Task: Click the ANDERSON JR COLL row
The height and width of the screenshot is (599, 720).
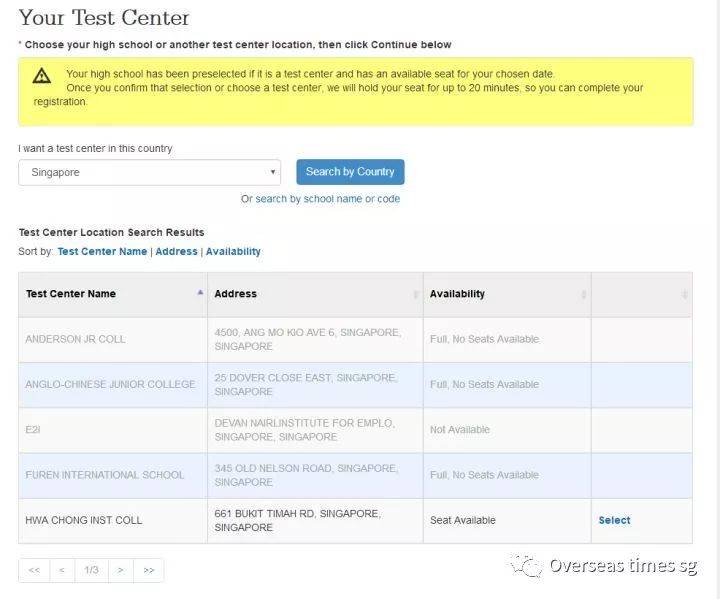Action: coord(75,339)
